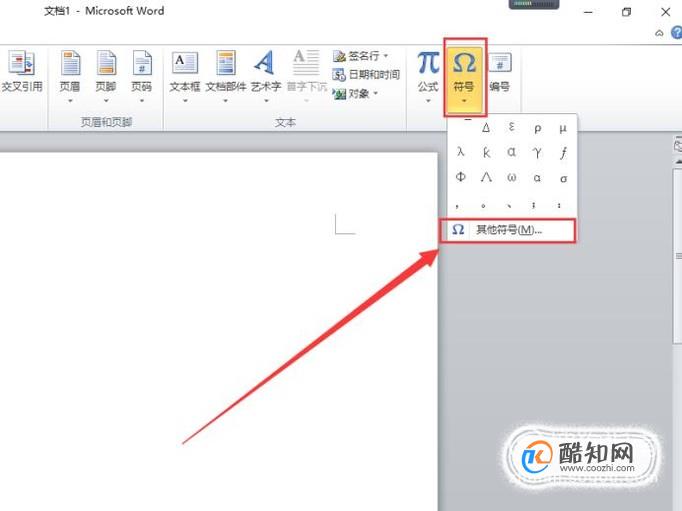
Task: Insert the sigma σ symbol
Action: point(563,178)
